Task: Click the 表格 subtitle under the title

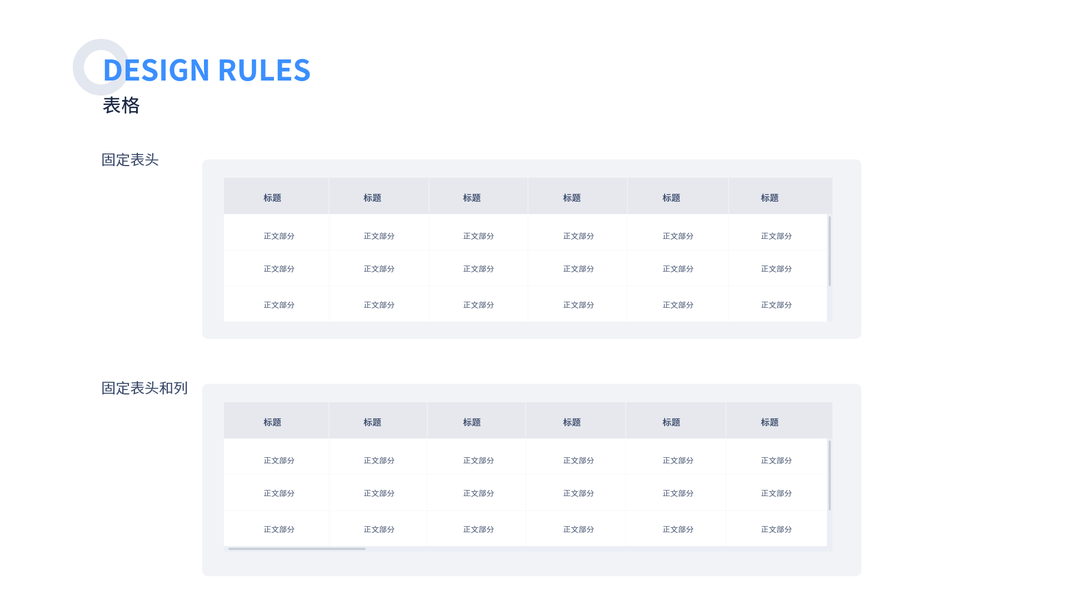Action: pyautogui.click(x=121, y=106)
